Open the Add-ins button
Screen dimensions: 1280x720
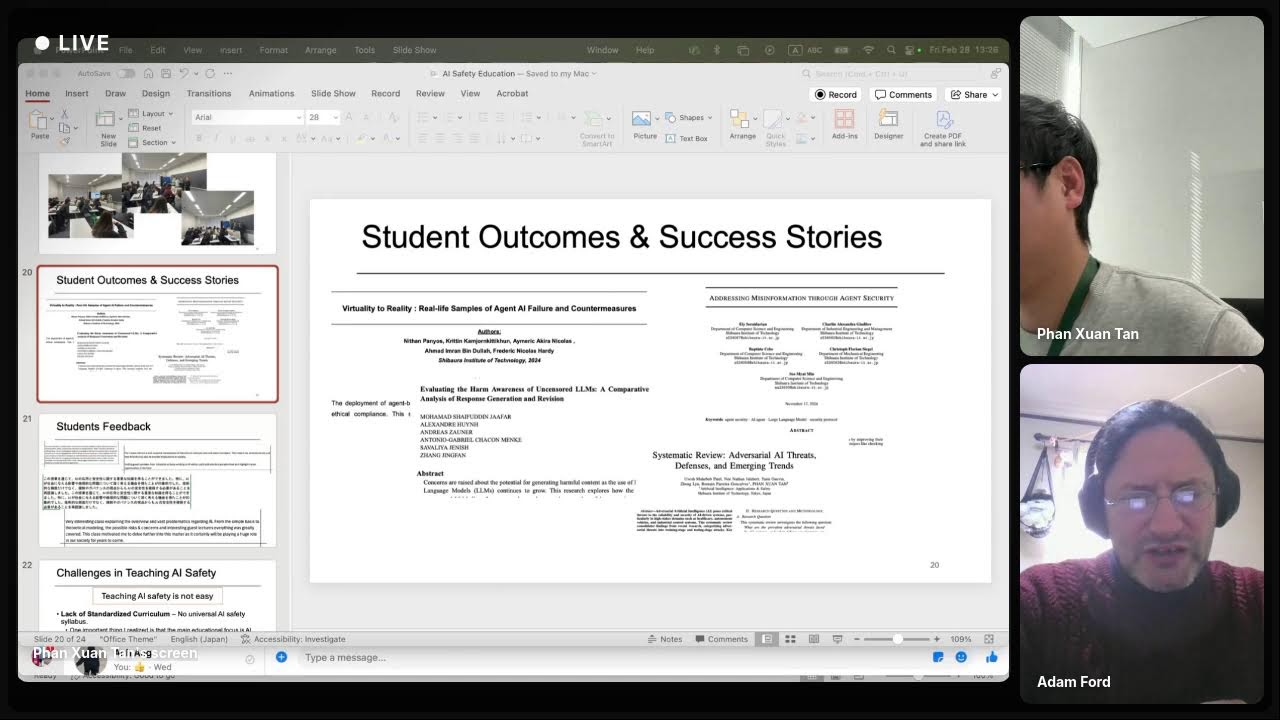(845, 126)
